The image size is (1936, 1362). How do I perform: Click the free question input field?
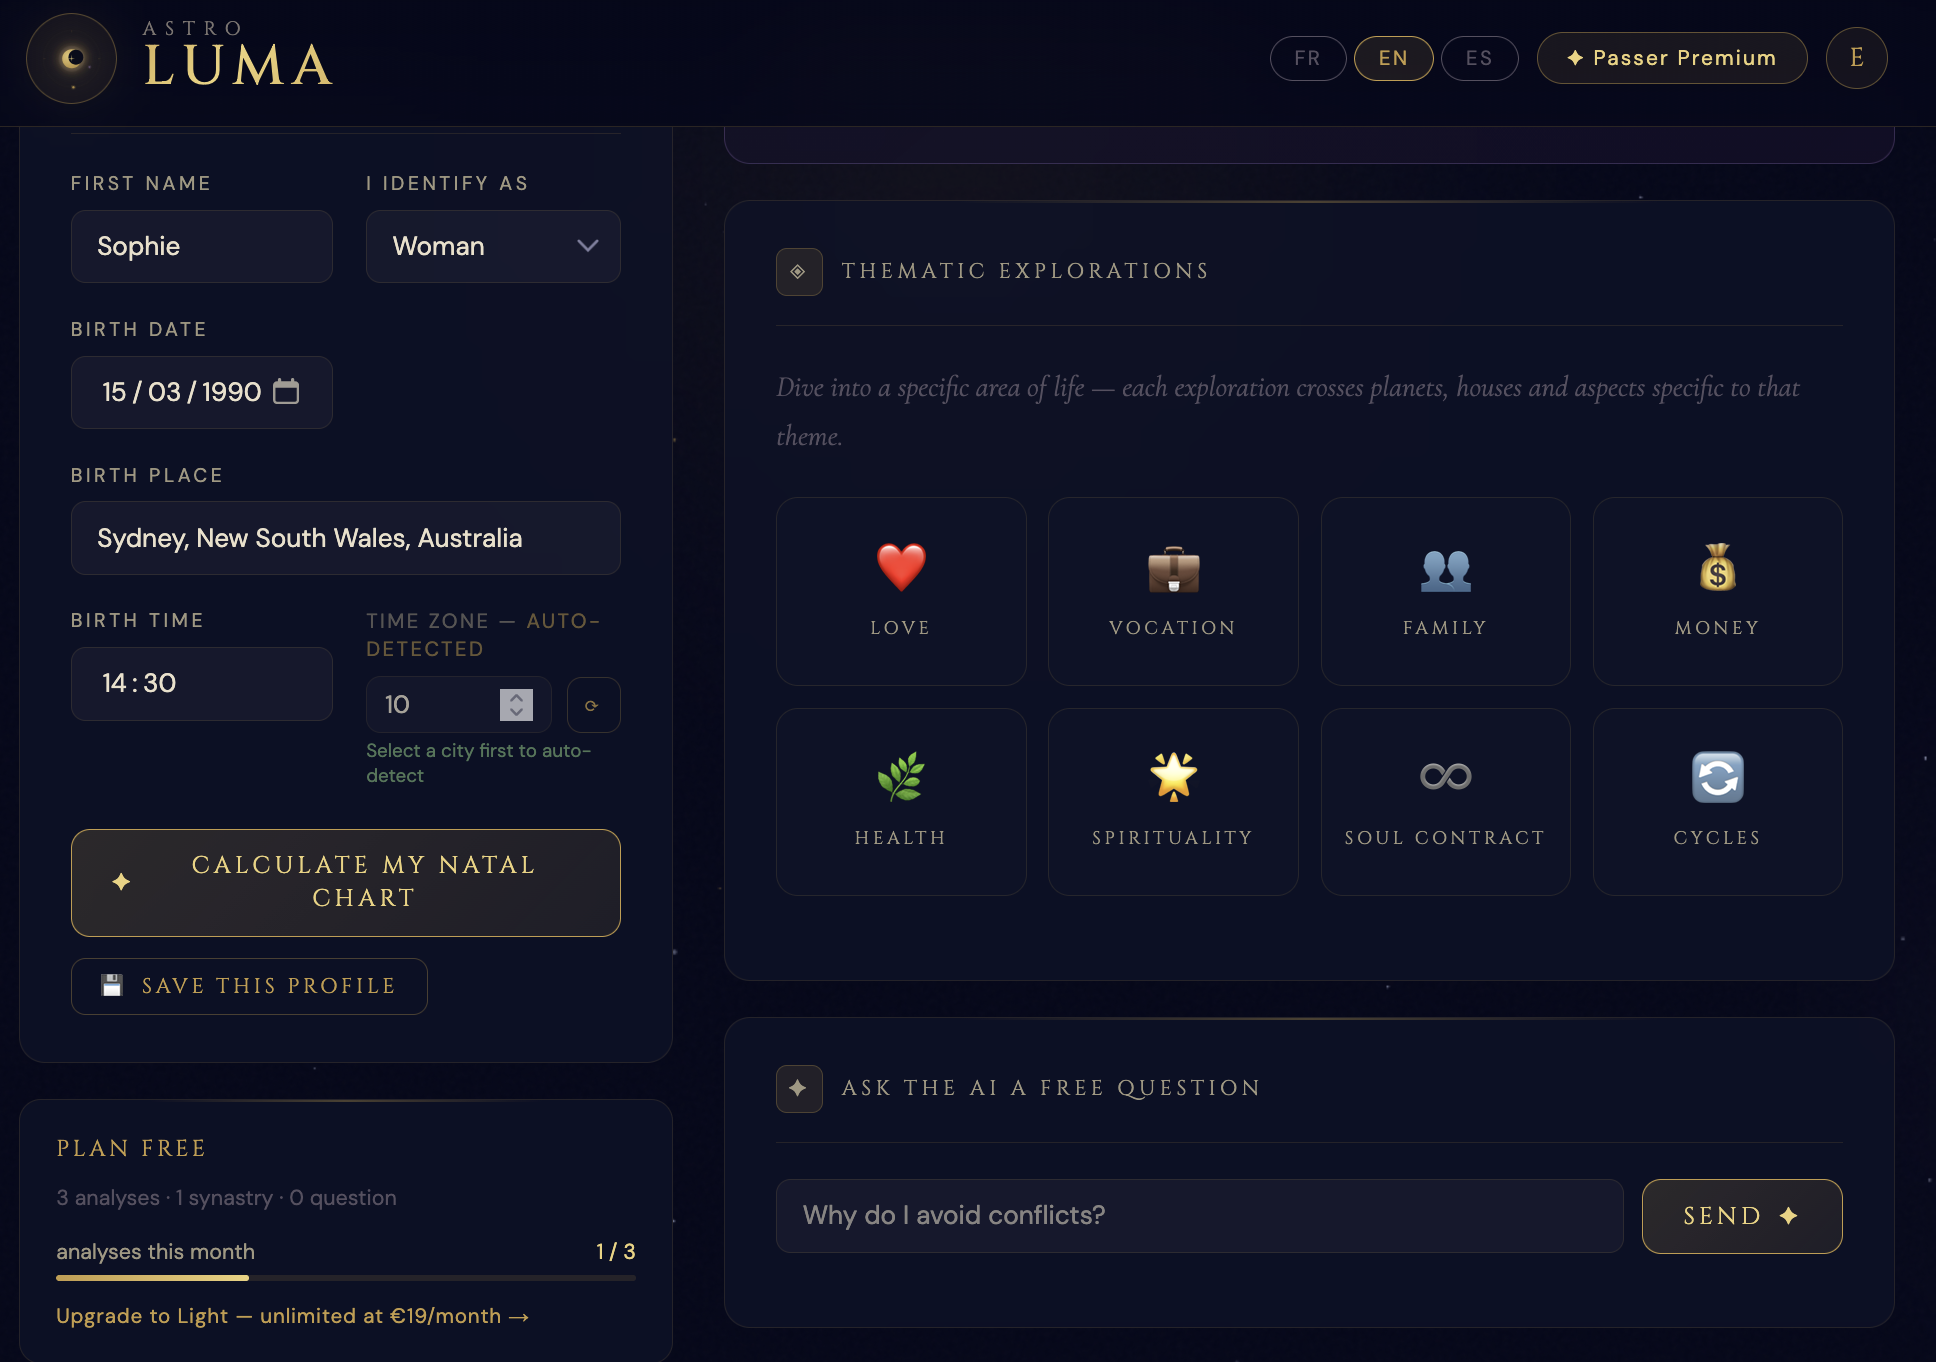1198,1215
